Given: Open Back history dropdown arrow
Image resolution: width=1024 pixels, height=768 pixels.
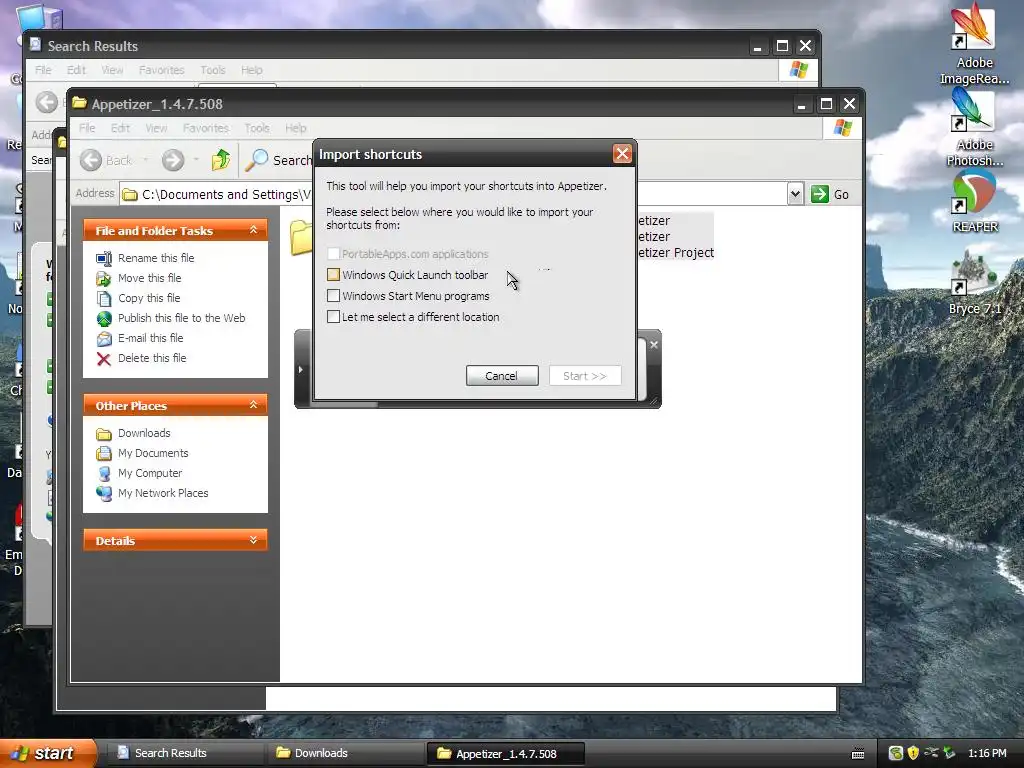Looking at the screenshot, I should click(146, 160).
